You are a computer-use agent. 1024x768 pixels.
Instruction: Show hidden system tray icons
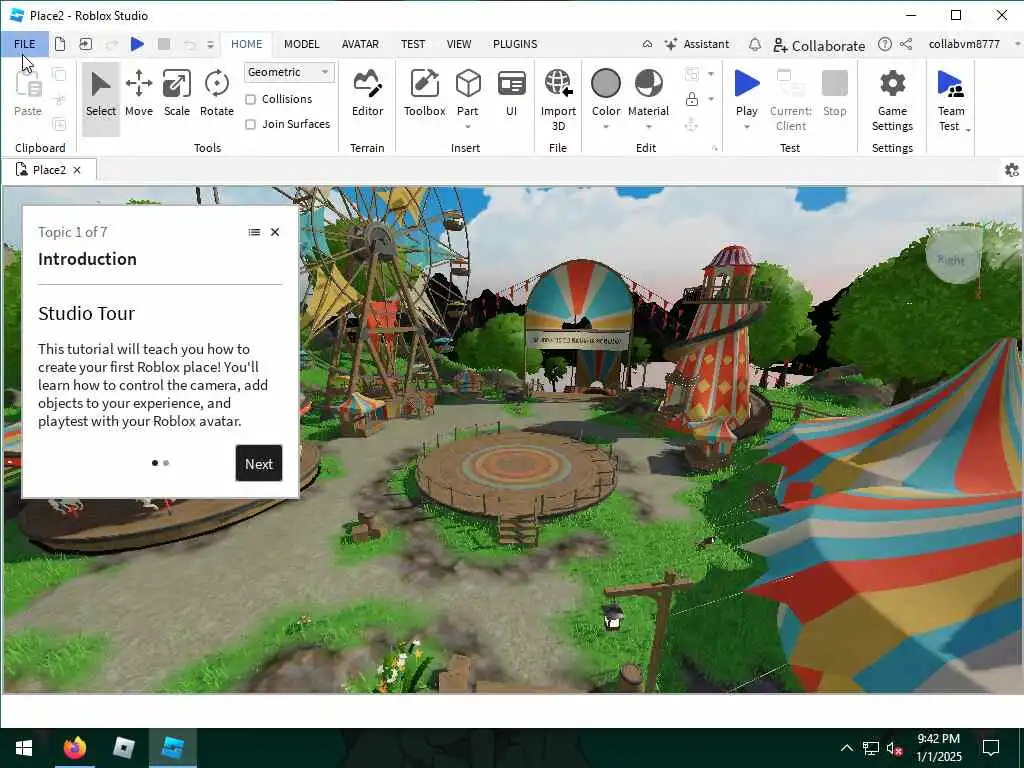pyautogui.click(x=846, y=748)
